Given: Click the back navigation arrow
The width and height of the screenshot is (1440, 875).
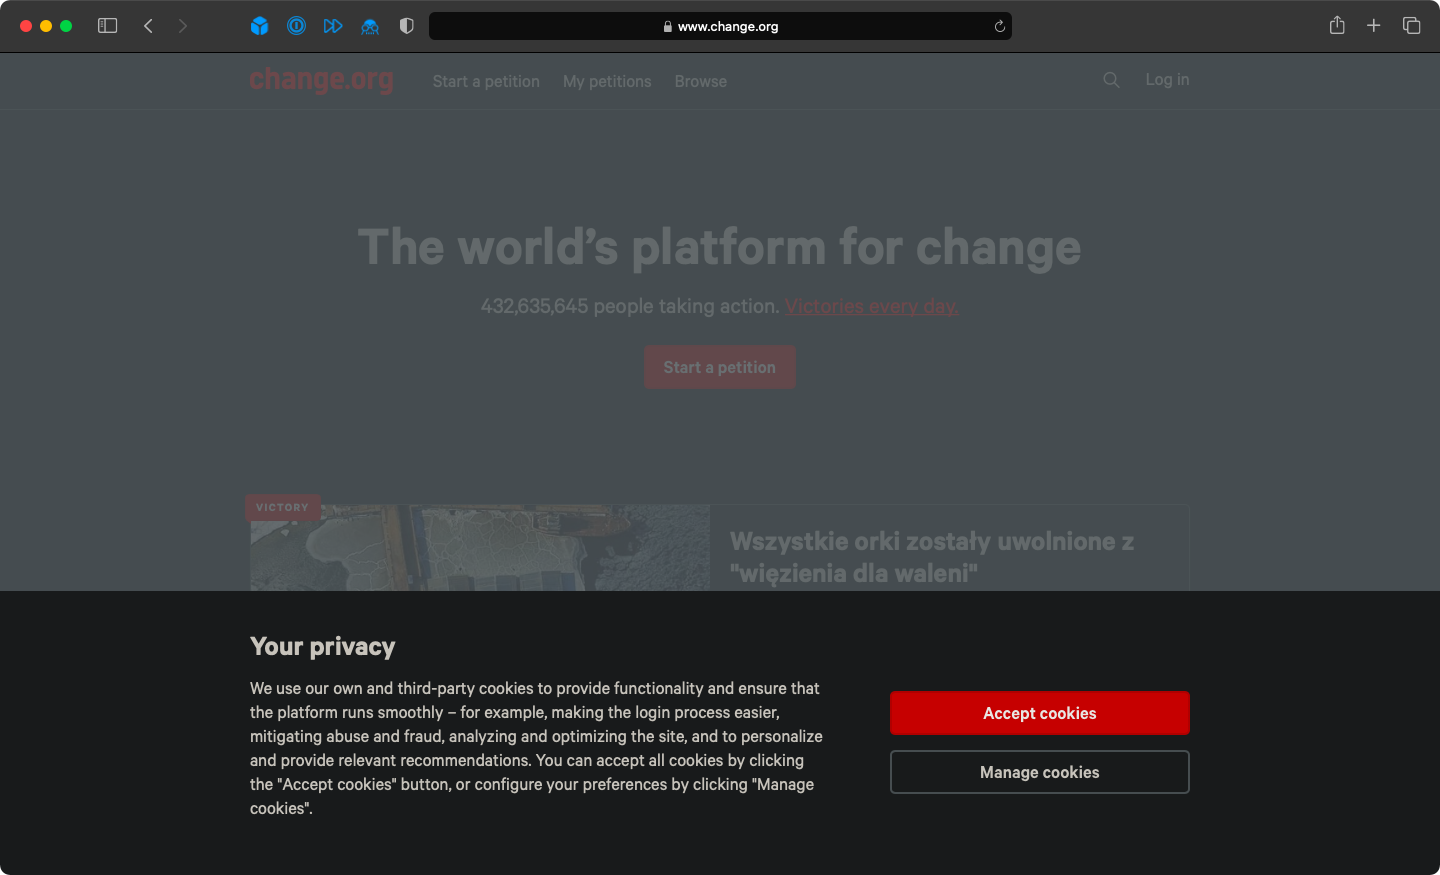Looking at the screenshot, I should point(148,26).
